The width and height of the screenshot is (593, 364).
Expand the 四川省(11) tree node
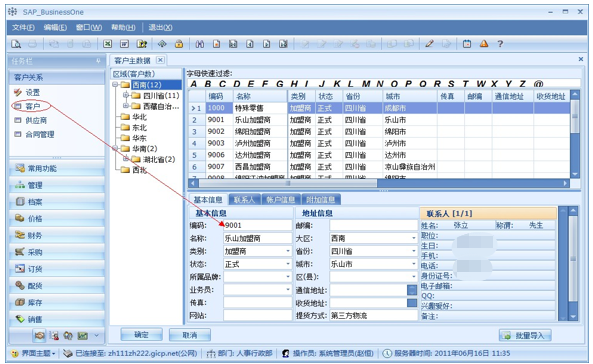(126, 95)
